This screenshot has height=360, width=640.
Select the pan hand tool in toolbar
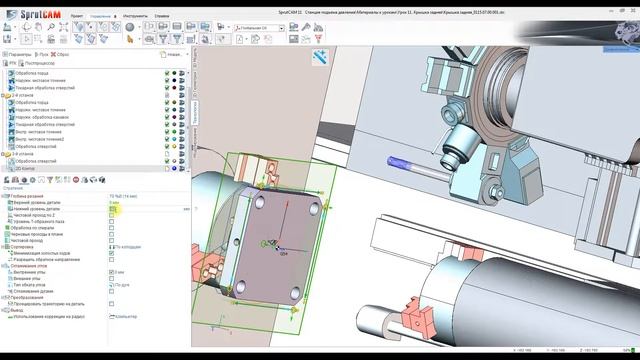coord(38,27)
